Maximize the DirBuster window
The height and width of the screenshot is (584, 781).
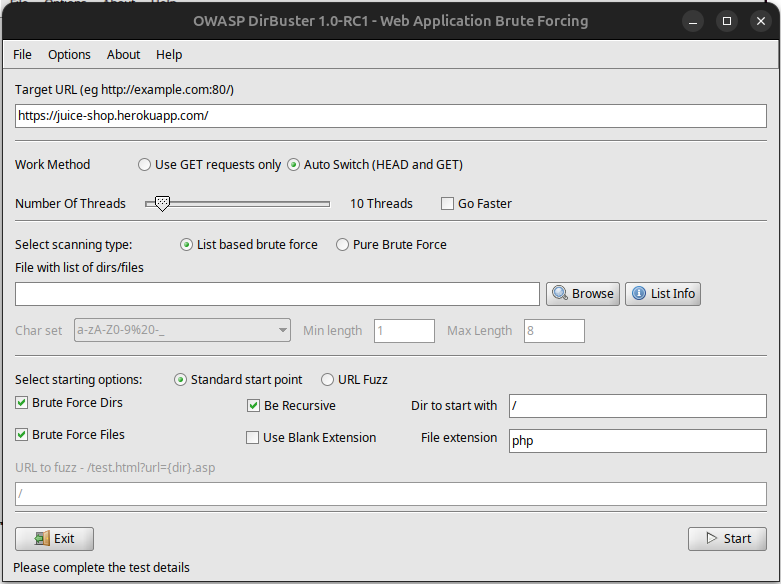click(727, 21)
